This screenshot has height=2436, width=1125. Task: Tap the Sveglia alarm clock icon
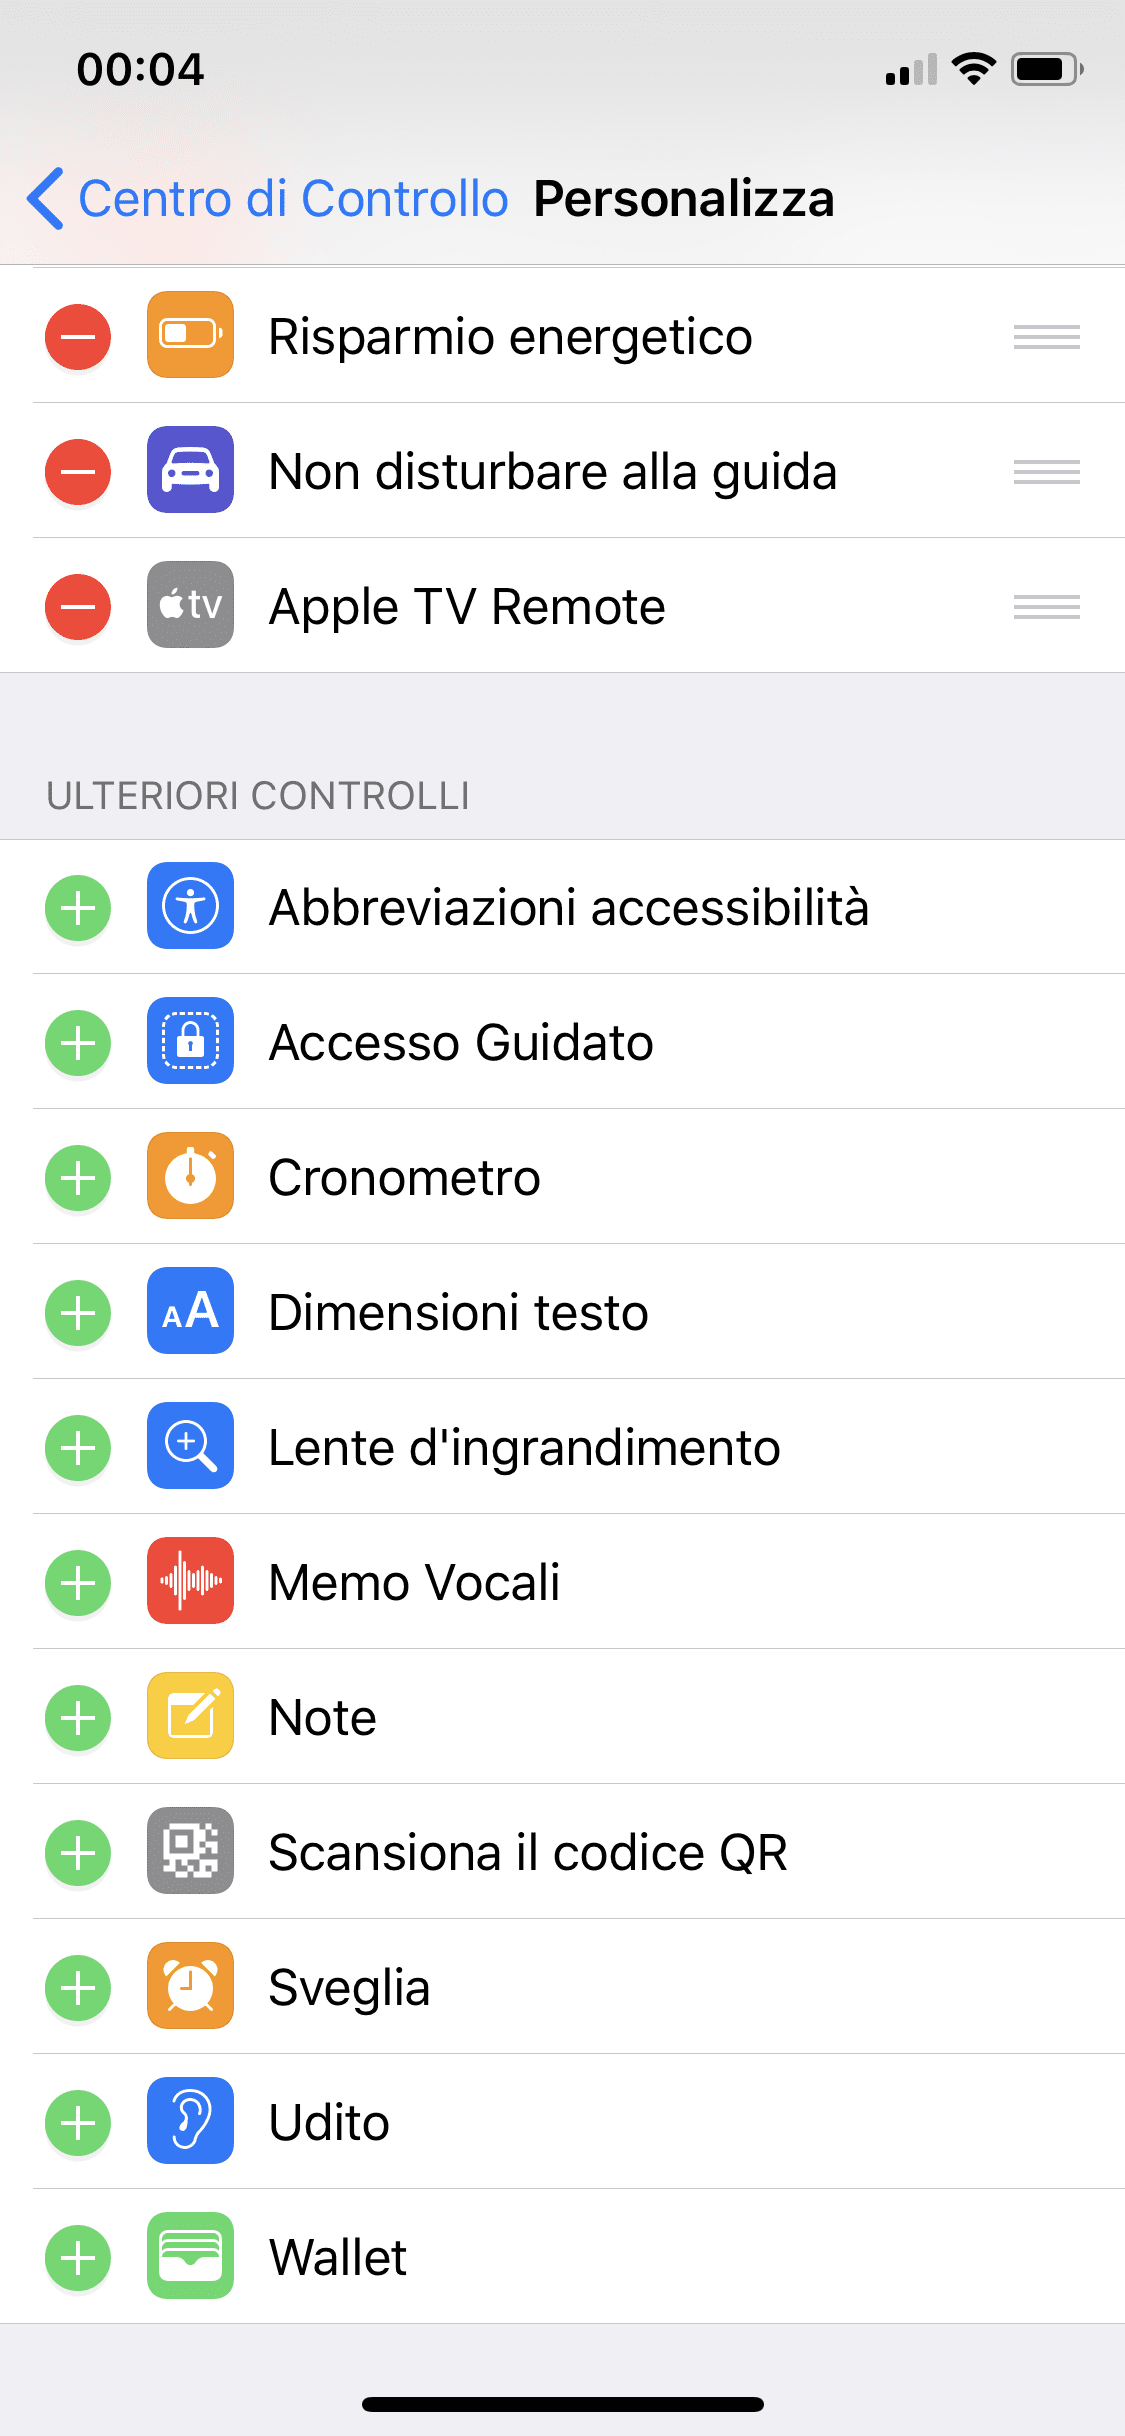coord(190,1986)
